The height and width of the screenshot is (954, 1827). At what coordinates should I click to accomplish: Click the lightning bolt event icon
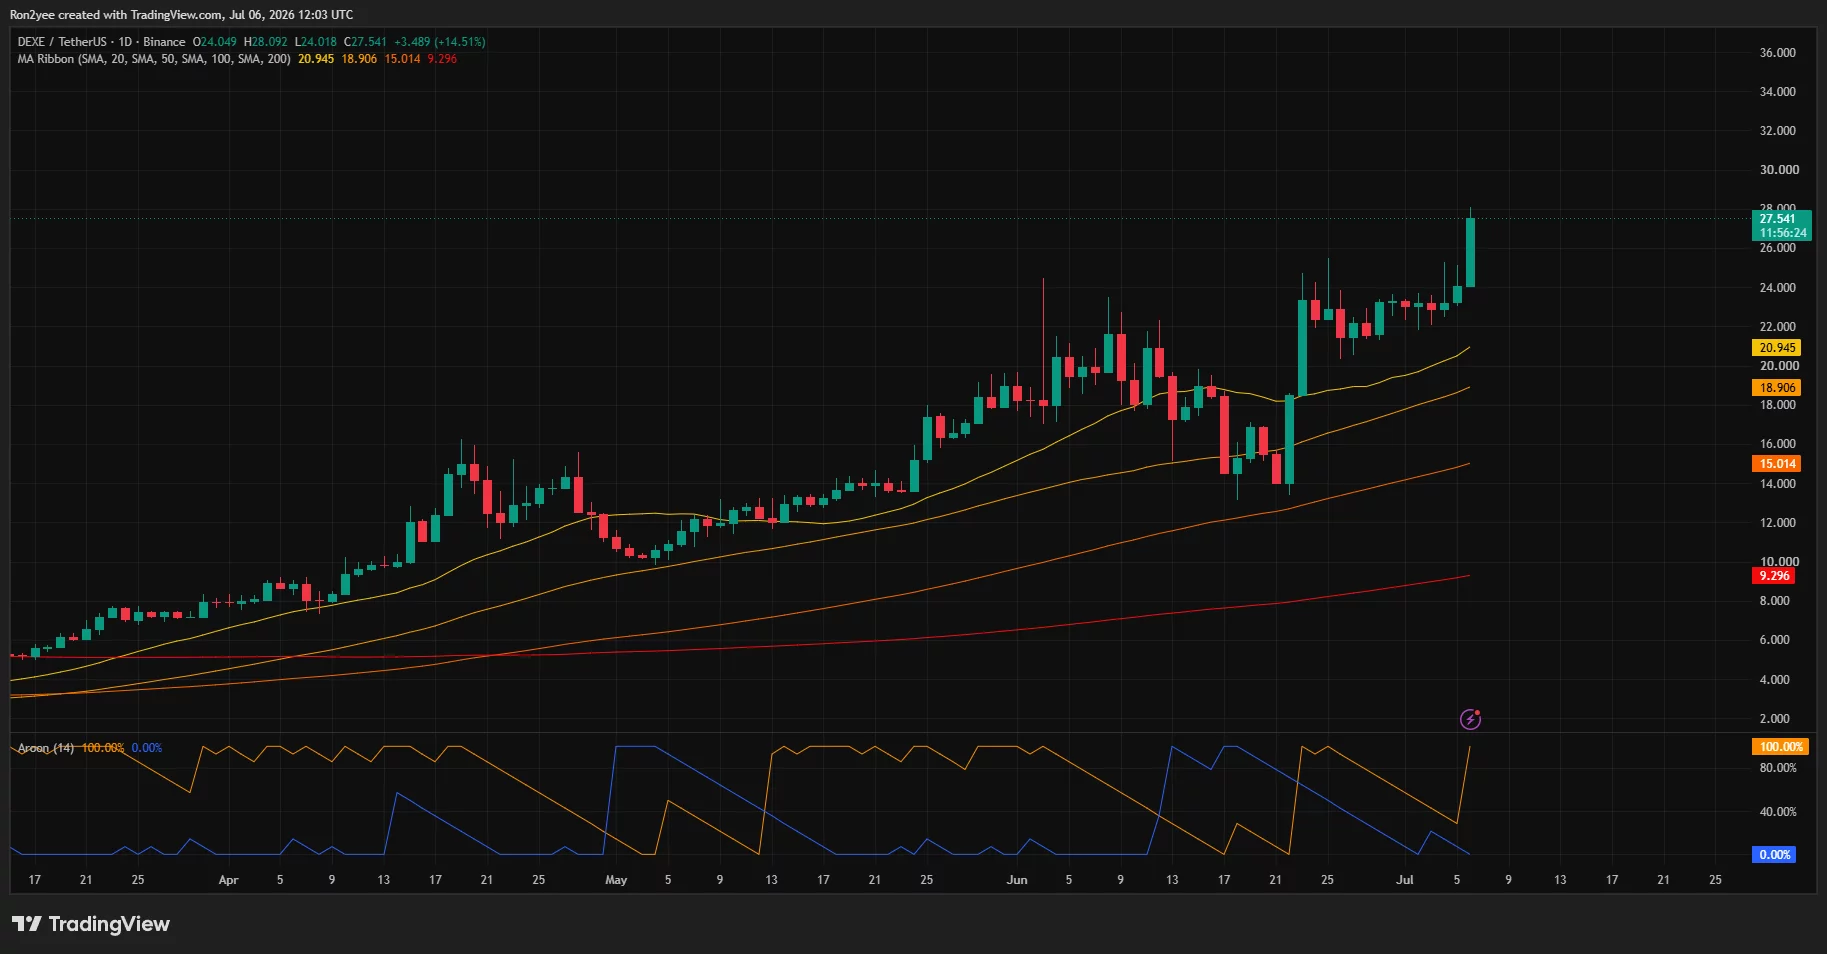pos(1470,718)
